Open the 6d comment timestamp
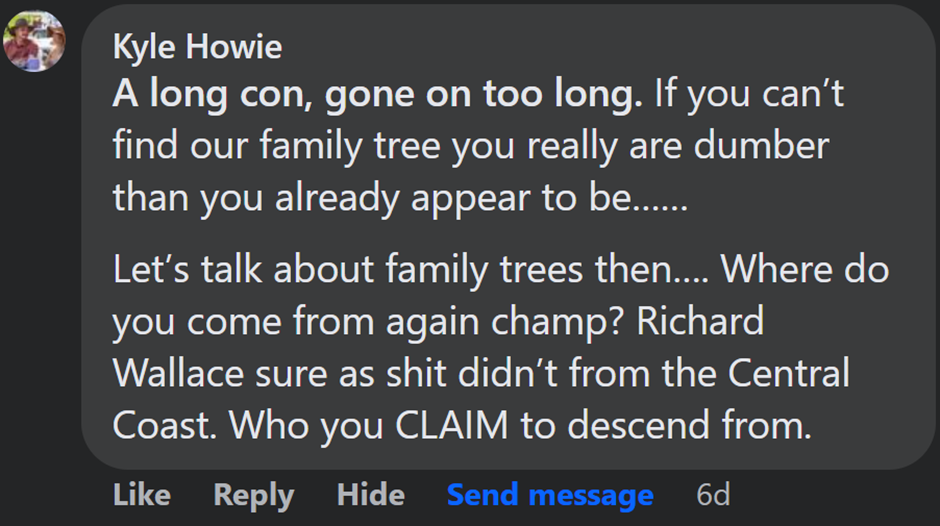This screenshot has height=526, width=940. pos(713,494)
